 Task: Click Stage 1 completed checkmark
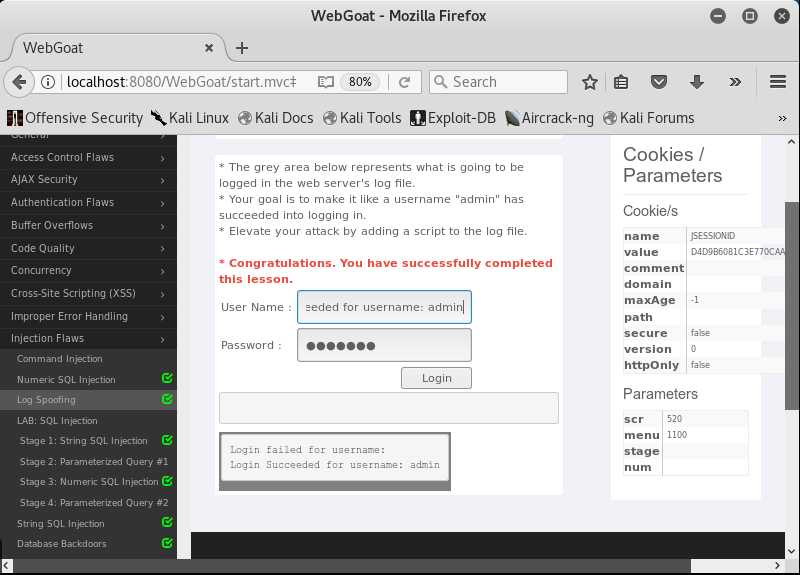click(x=167, y=440)
